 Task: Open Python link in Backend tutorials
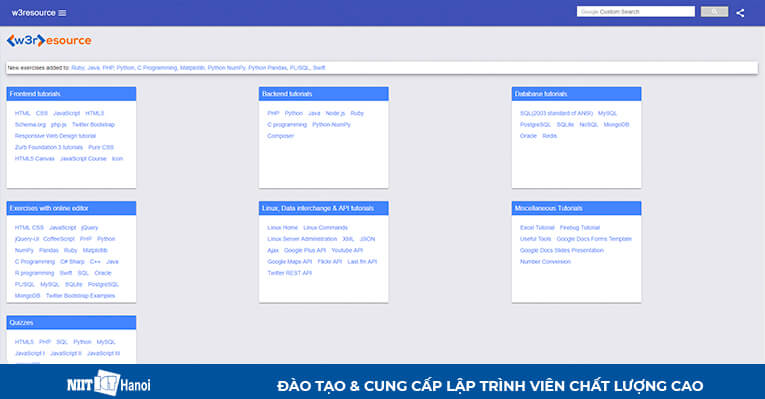tap(294, 113)
